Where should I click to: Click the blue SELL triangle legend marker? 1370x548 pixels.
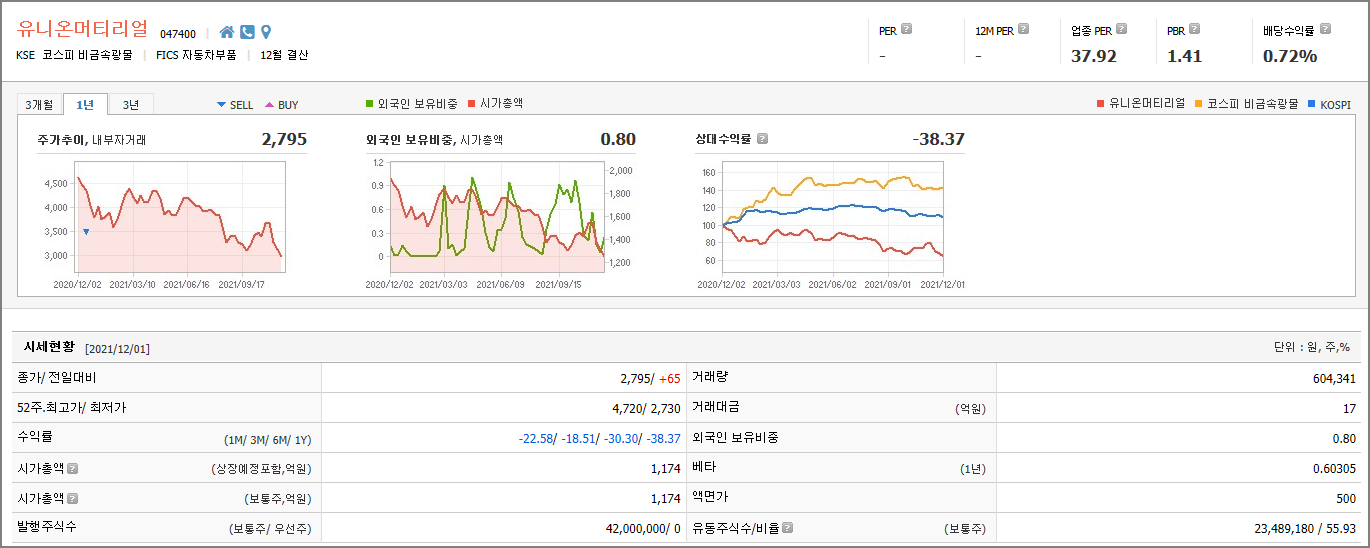222,104
